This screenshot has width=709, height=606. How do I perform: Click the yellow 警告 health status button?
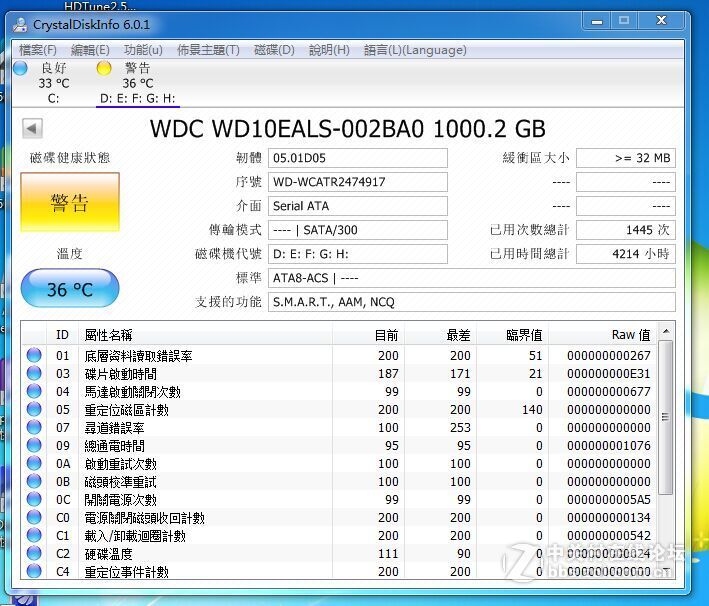(70, 202)
